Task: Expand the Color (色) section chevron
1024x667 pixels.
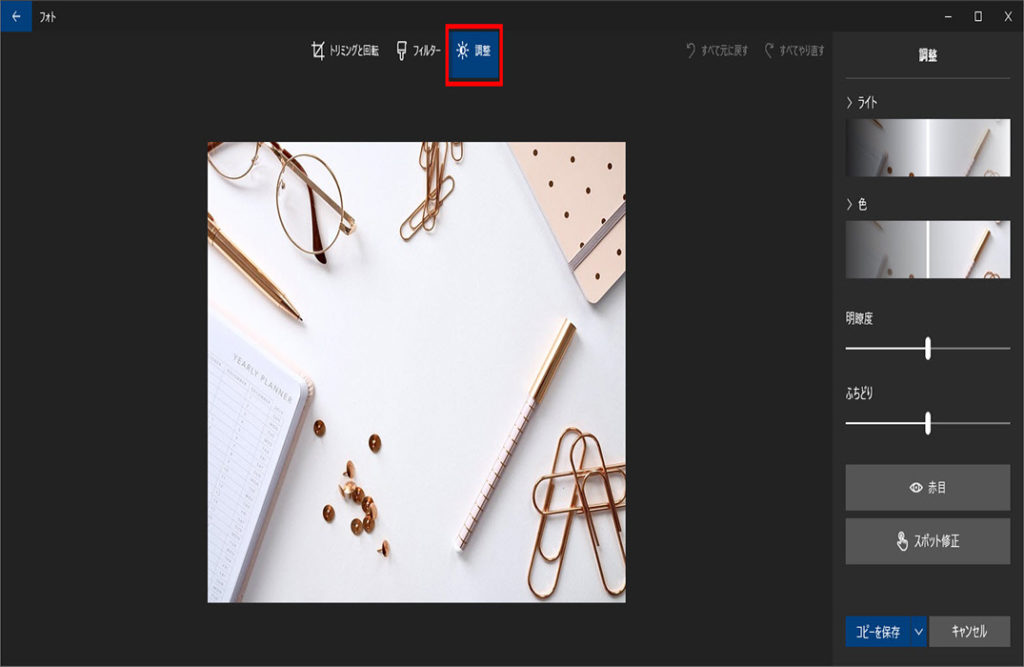Action: click(x=850, y=204)
